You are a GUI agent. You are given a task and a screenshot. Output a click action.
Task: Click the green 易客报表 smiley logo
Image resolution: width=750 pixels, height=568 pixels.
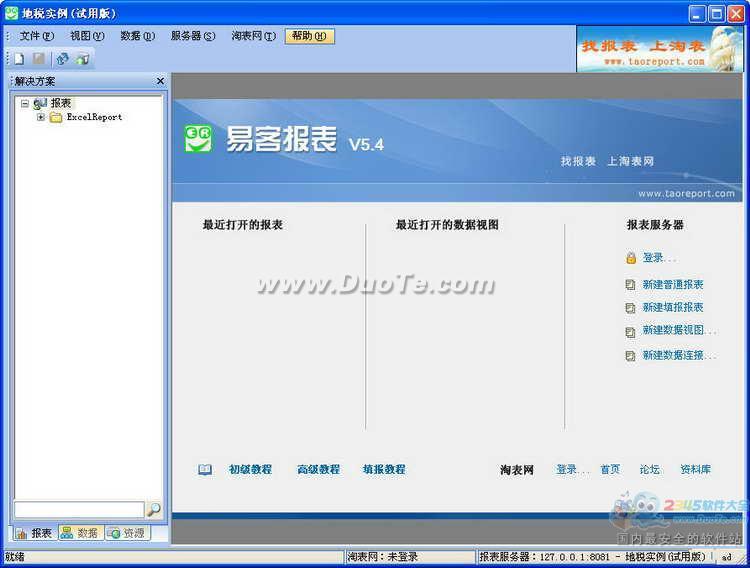(198, 138)
